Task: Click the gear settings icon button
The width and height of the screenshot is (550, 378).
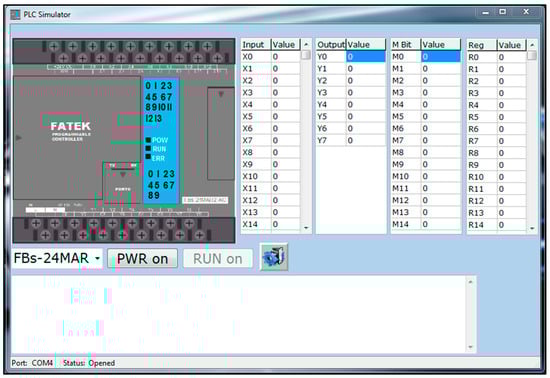Action: click(x=274, y=257)
